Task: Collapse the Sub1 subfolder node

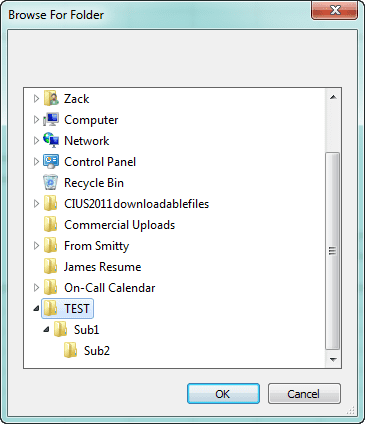Action: (46, 330)
